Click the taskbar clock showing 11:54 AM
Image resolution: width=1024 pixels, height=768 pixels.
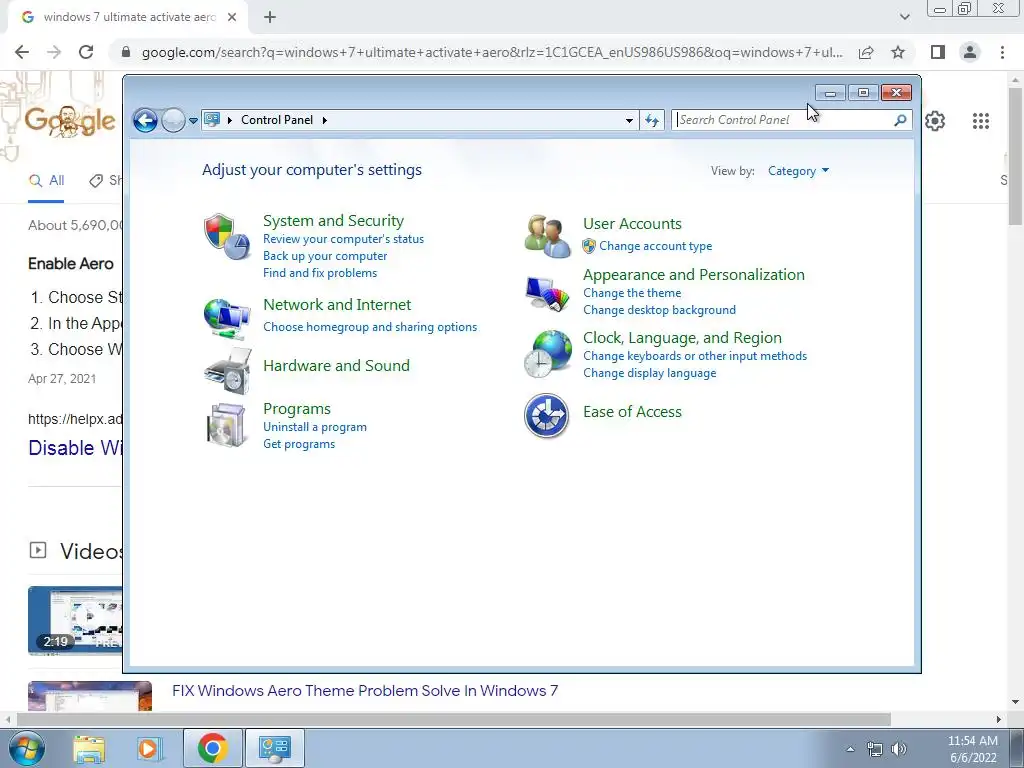(972, 749)
